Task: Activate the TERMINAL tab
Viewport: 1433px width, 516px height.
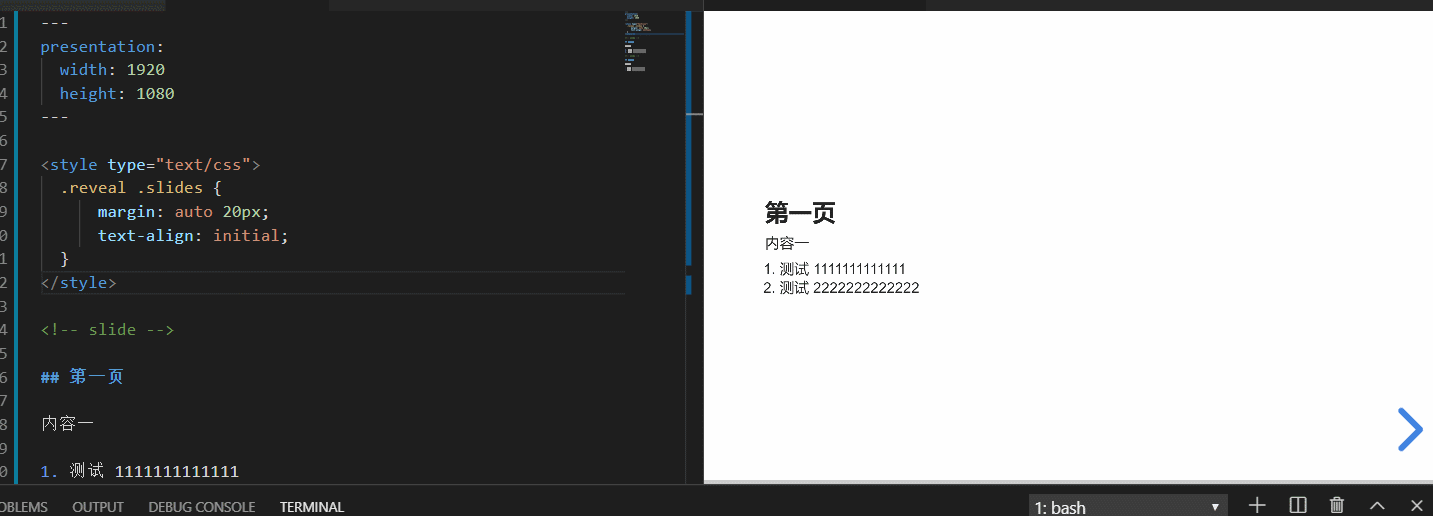Action: coord(312,507)
